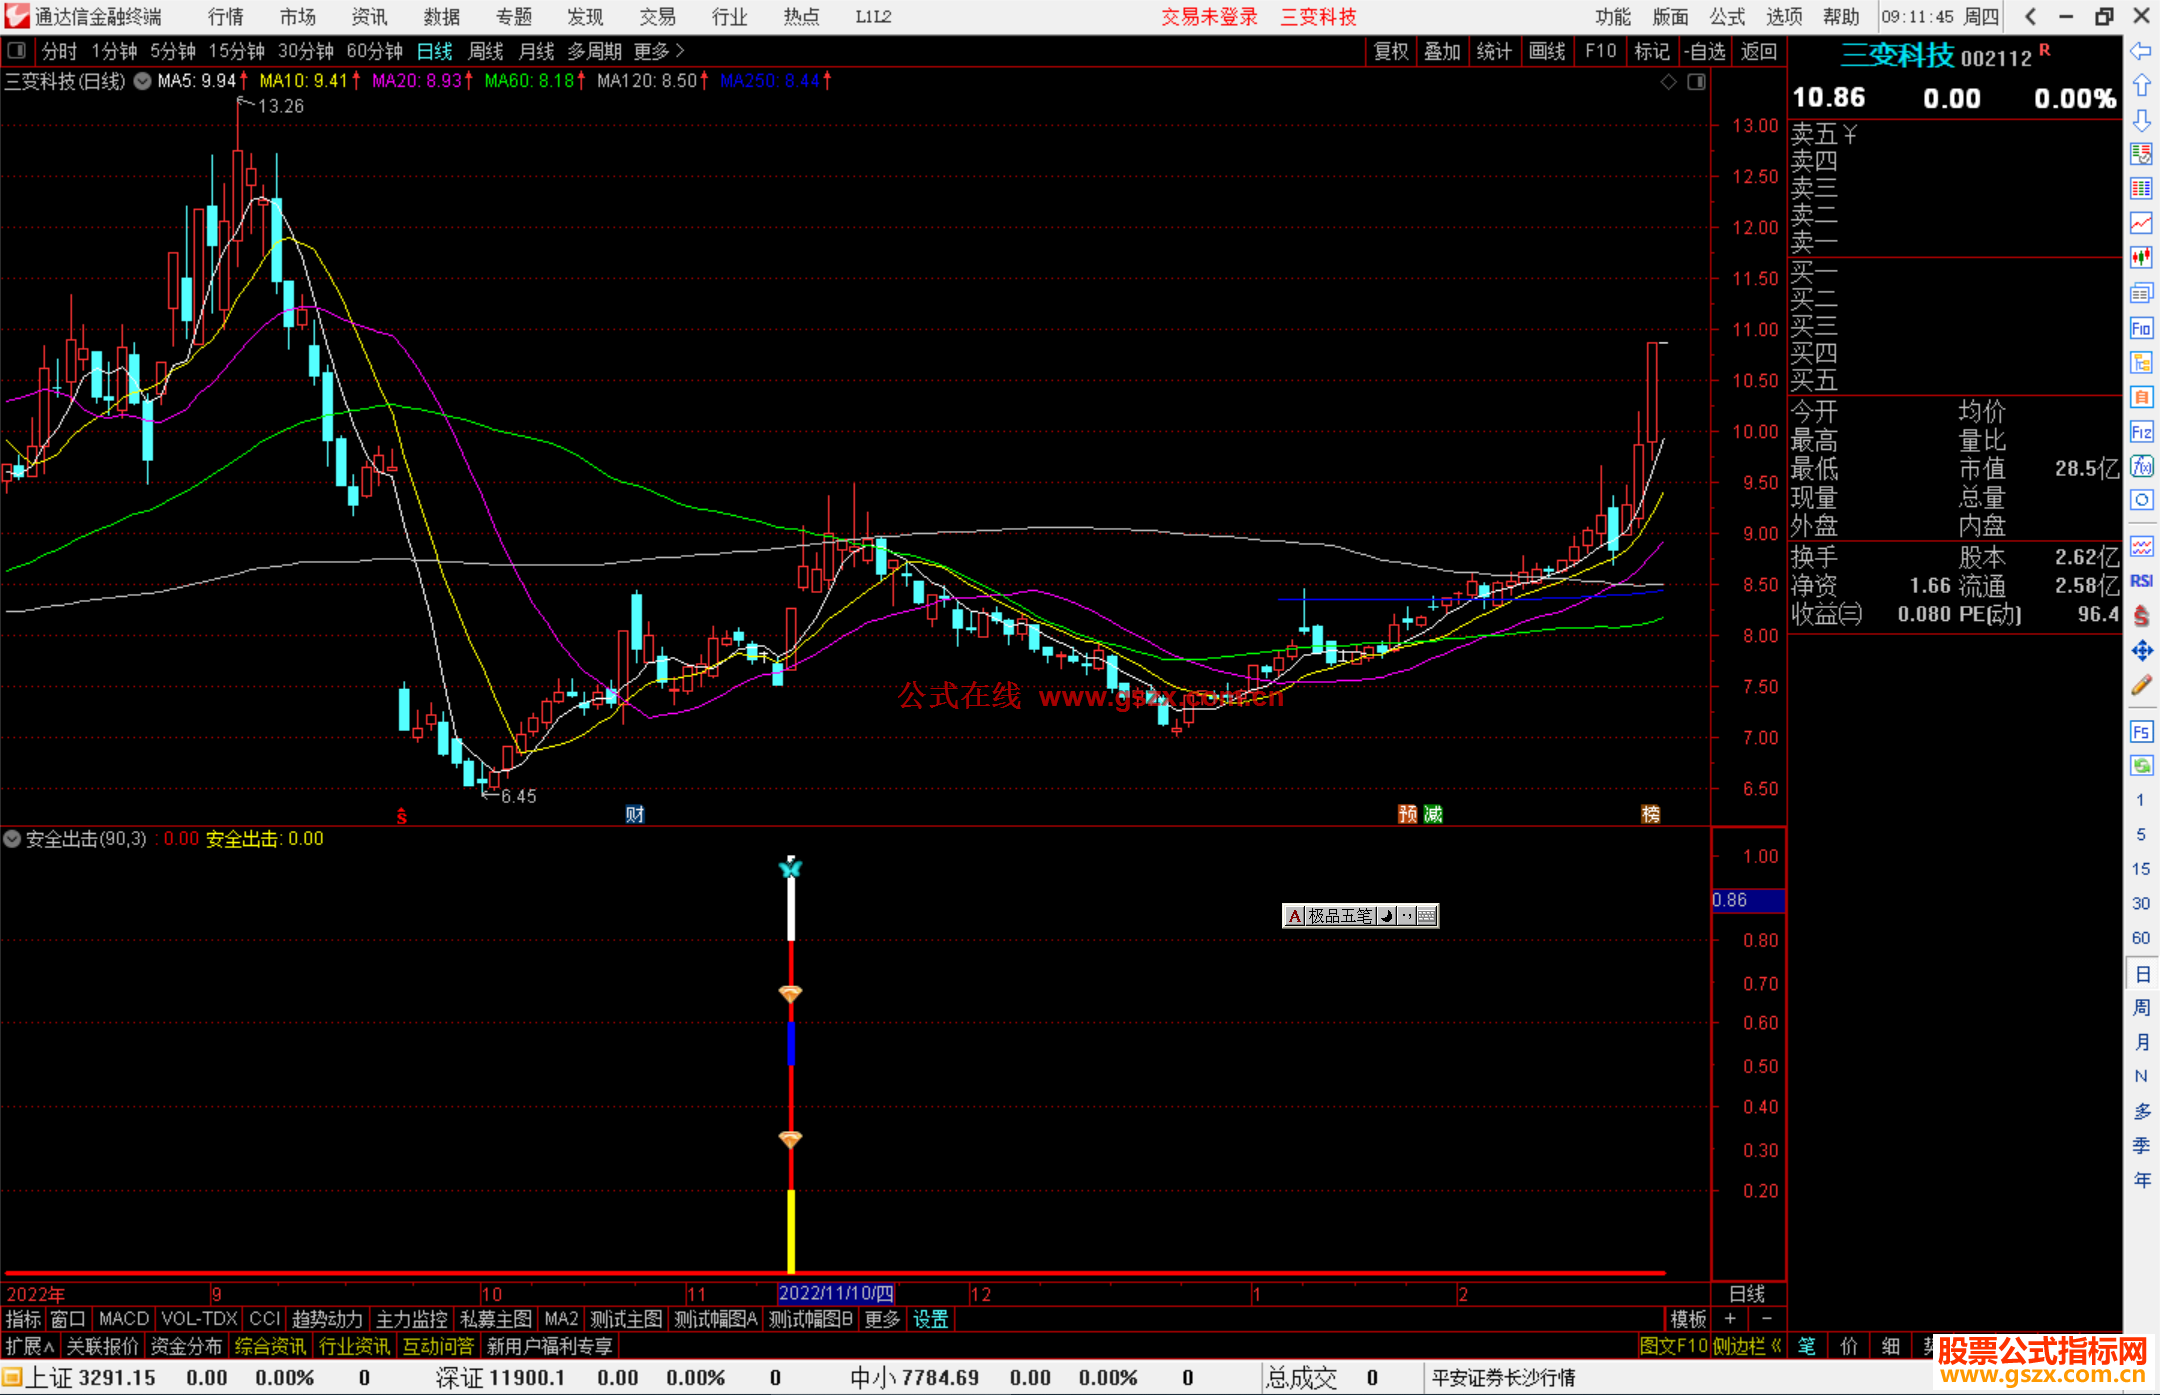
Task: Click the f(x) formula sidebar icon
Action: click(x=2141, y=466)
